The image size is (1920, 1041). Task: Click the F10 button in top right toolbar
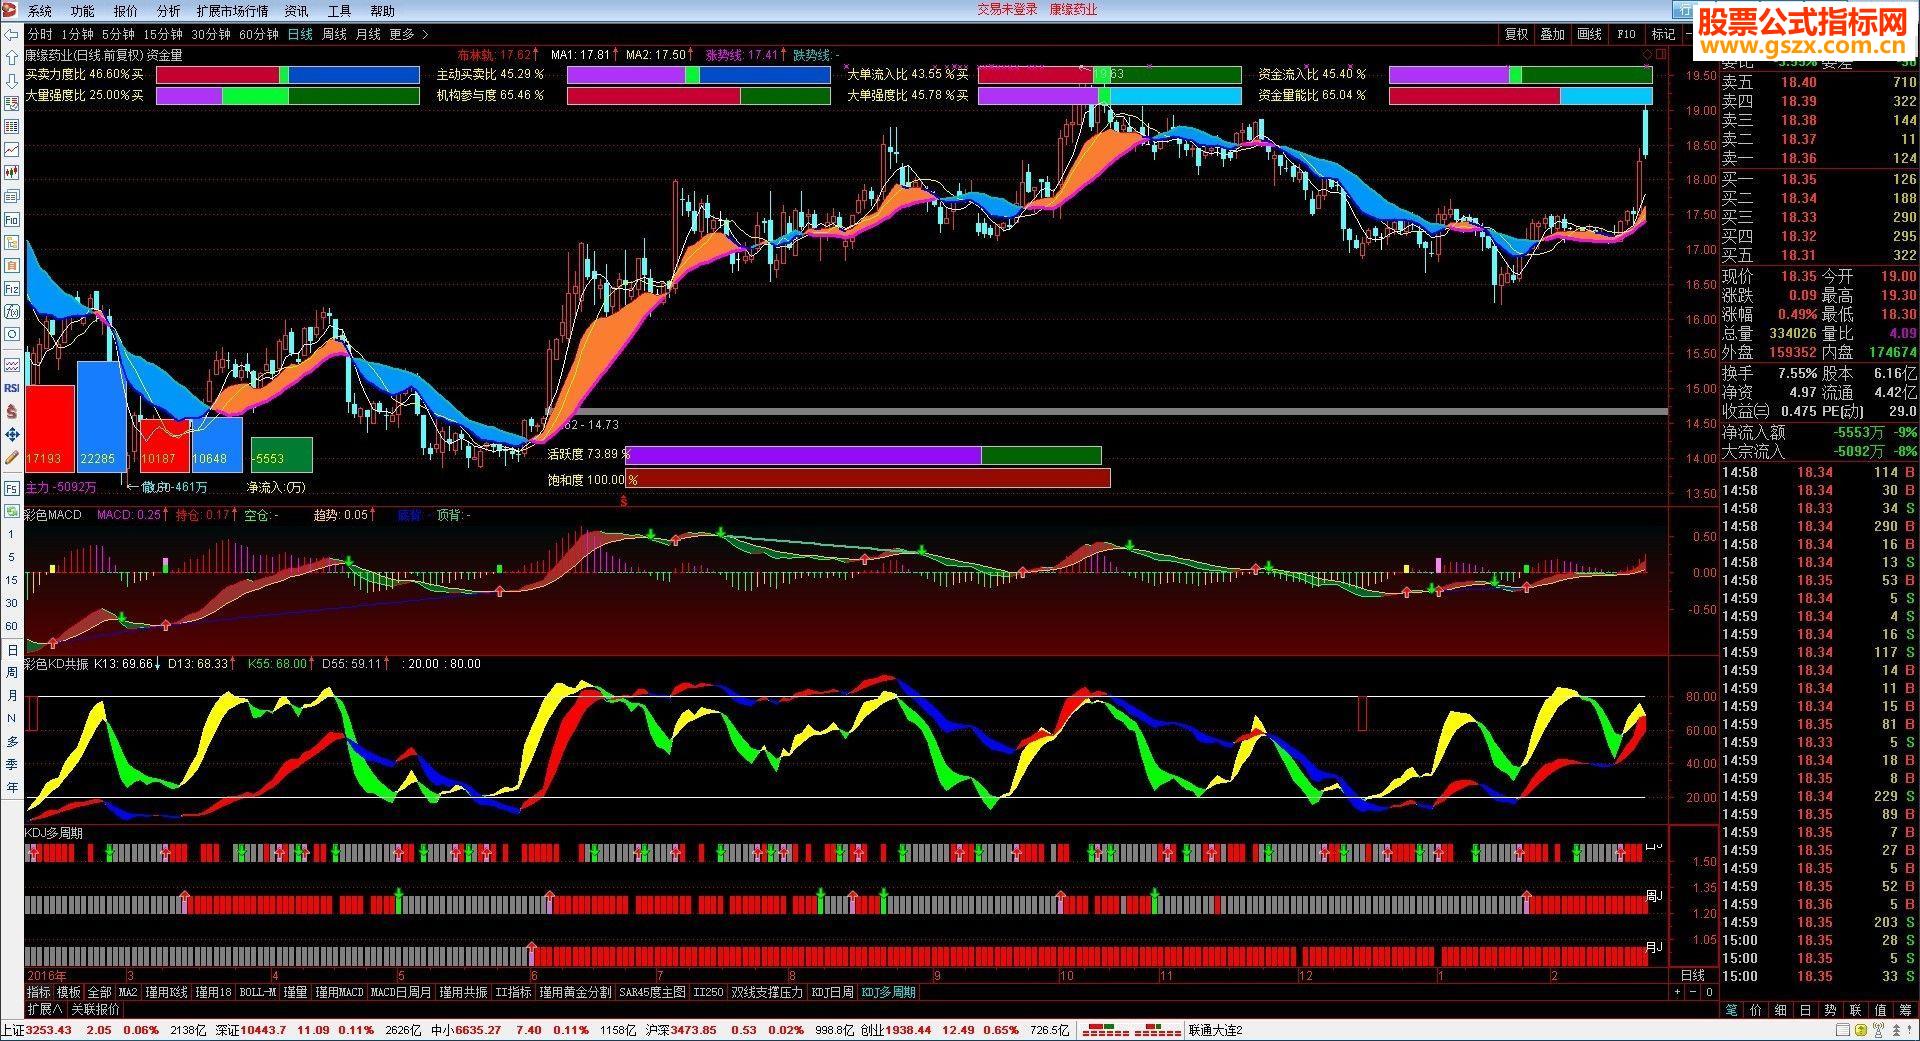click(1626, 34)
